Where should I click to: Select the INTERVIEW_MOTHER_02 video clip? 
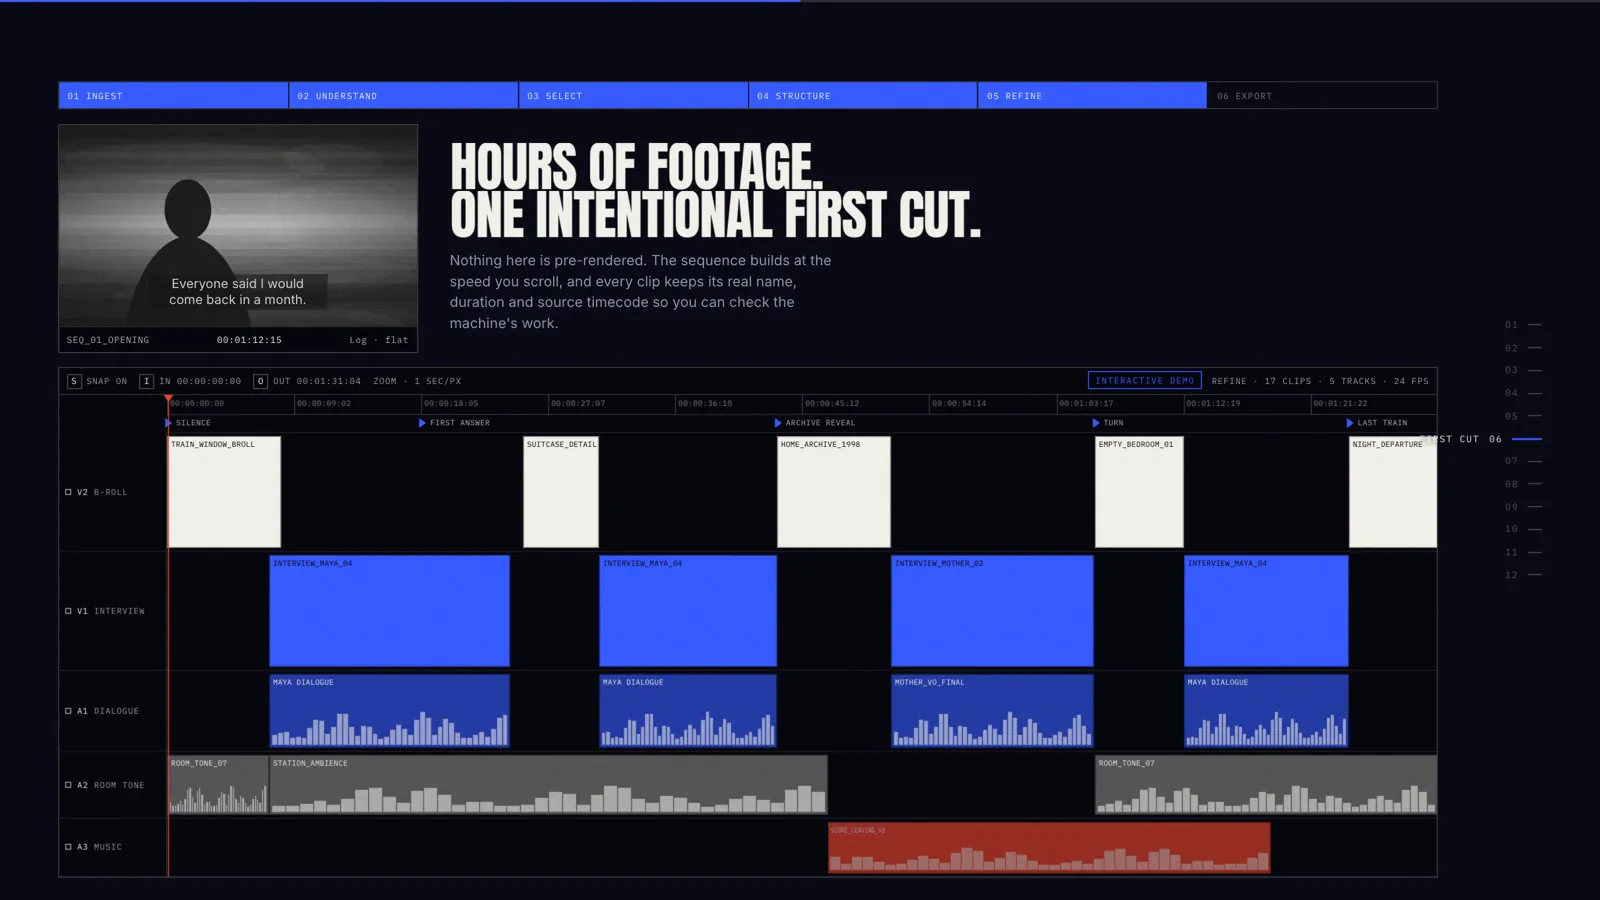992,611
